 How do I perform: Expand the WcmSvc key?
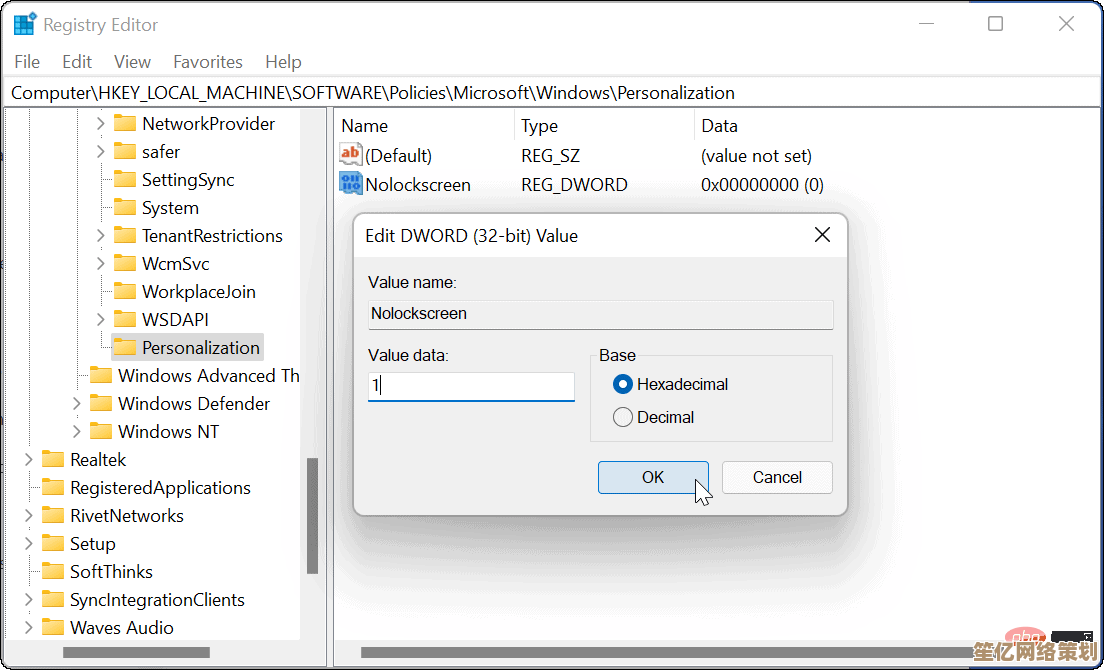(x=101, y=264)
